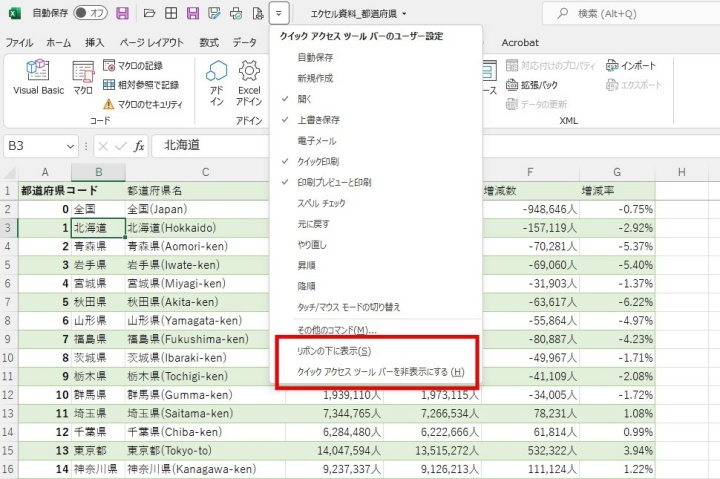720x479 pixels.
Task: Click the select-all corner of the sheet
Action: (x=9, y=172)
